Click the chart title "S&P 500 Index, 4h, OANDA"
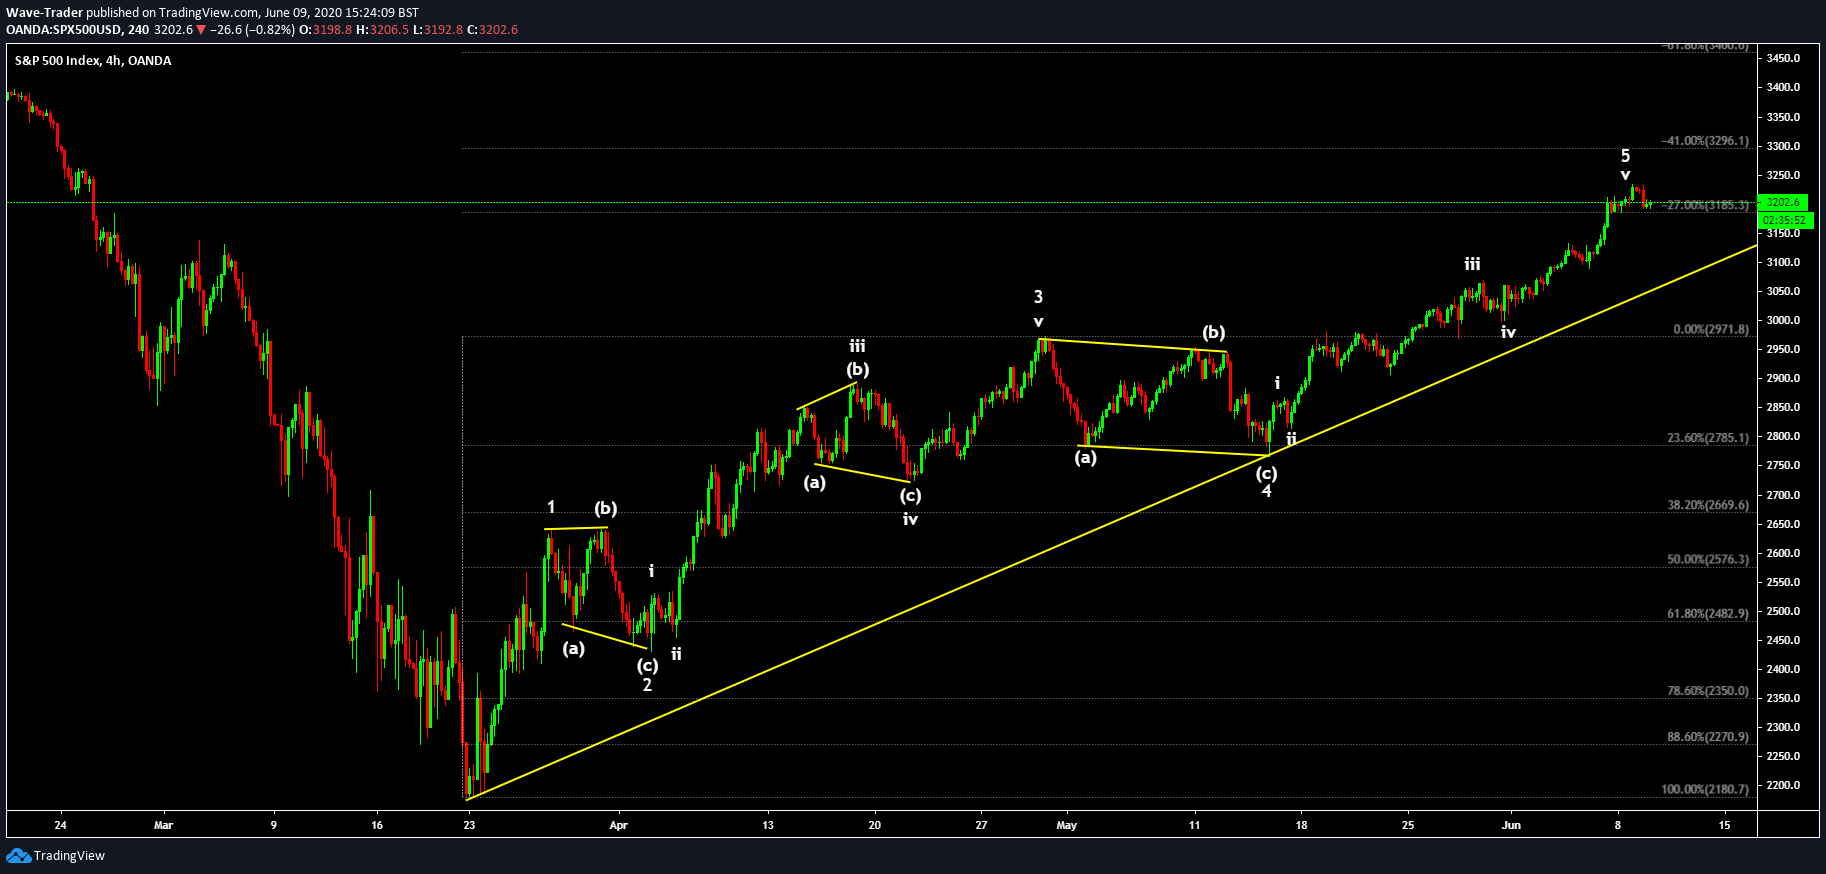 [x=93, y=61]
